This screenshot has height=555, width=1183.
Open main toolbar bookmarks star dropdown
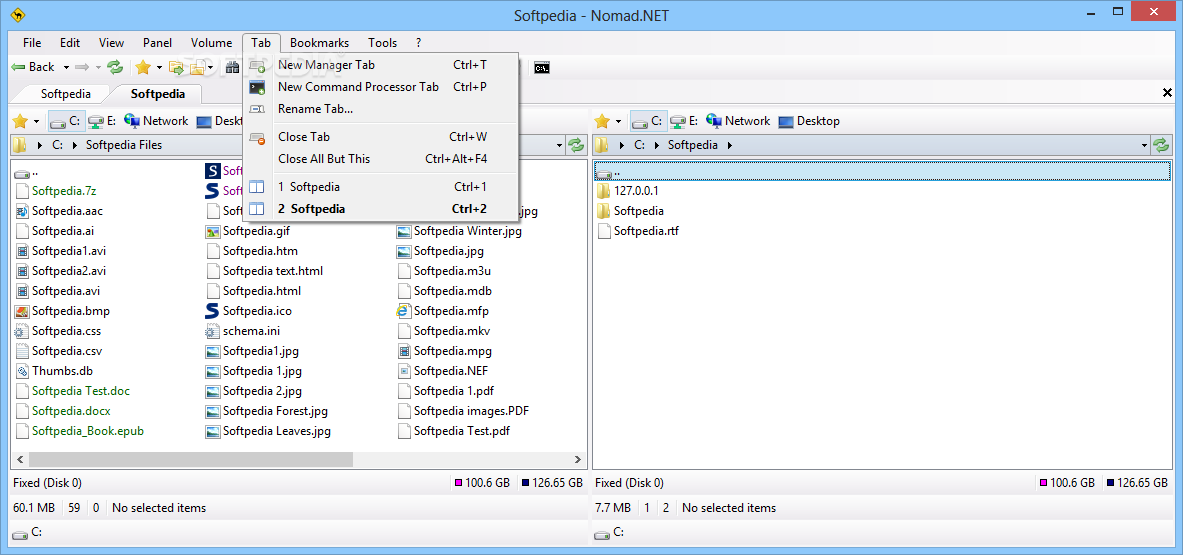click(x=159, y=68)
